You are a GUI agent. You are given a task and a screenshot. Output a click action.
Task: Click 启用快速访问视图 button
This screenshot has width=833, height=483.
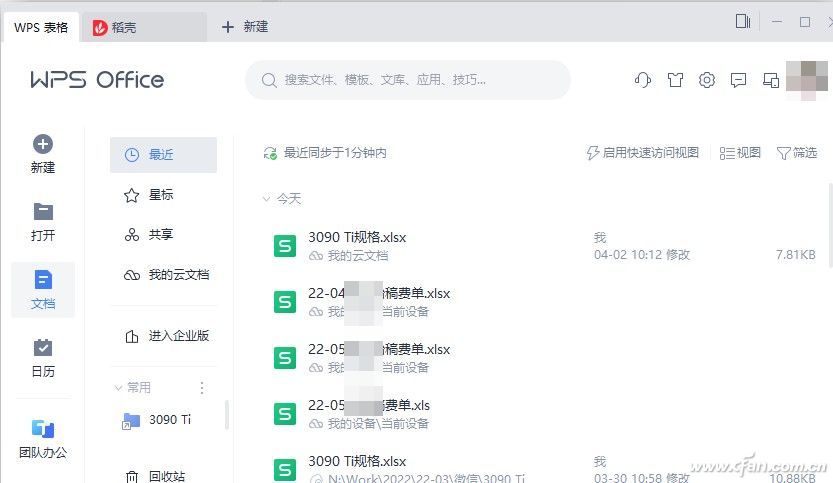click(642, 153)
